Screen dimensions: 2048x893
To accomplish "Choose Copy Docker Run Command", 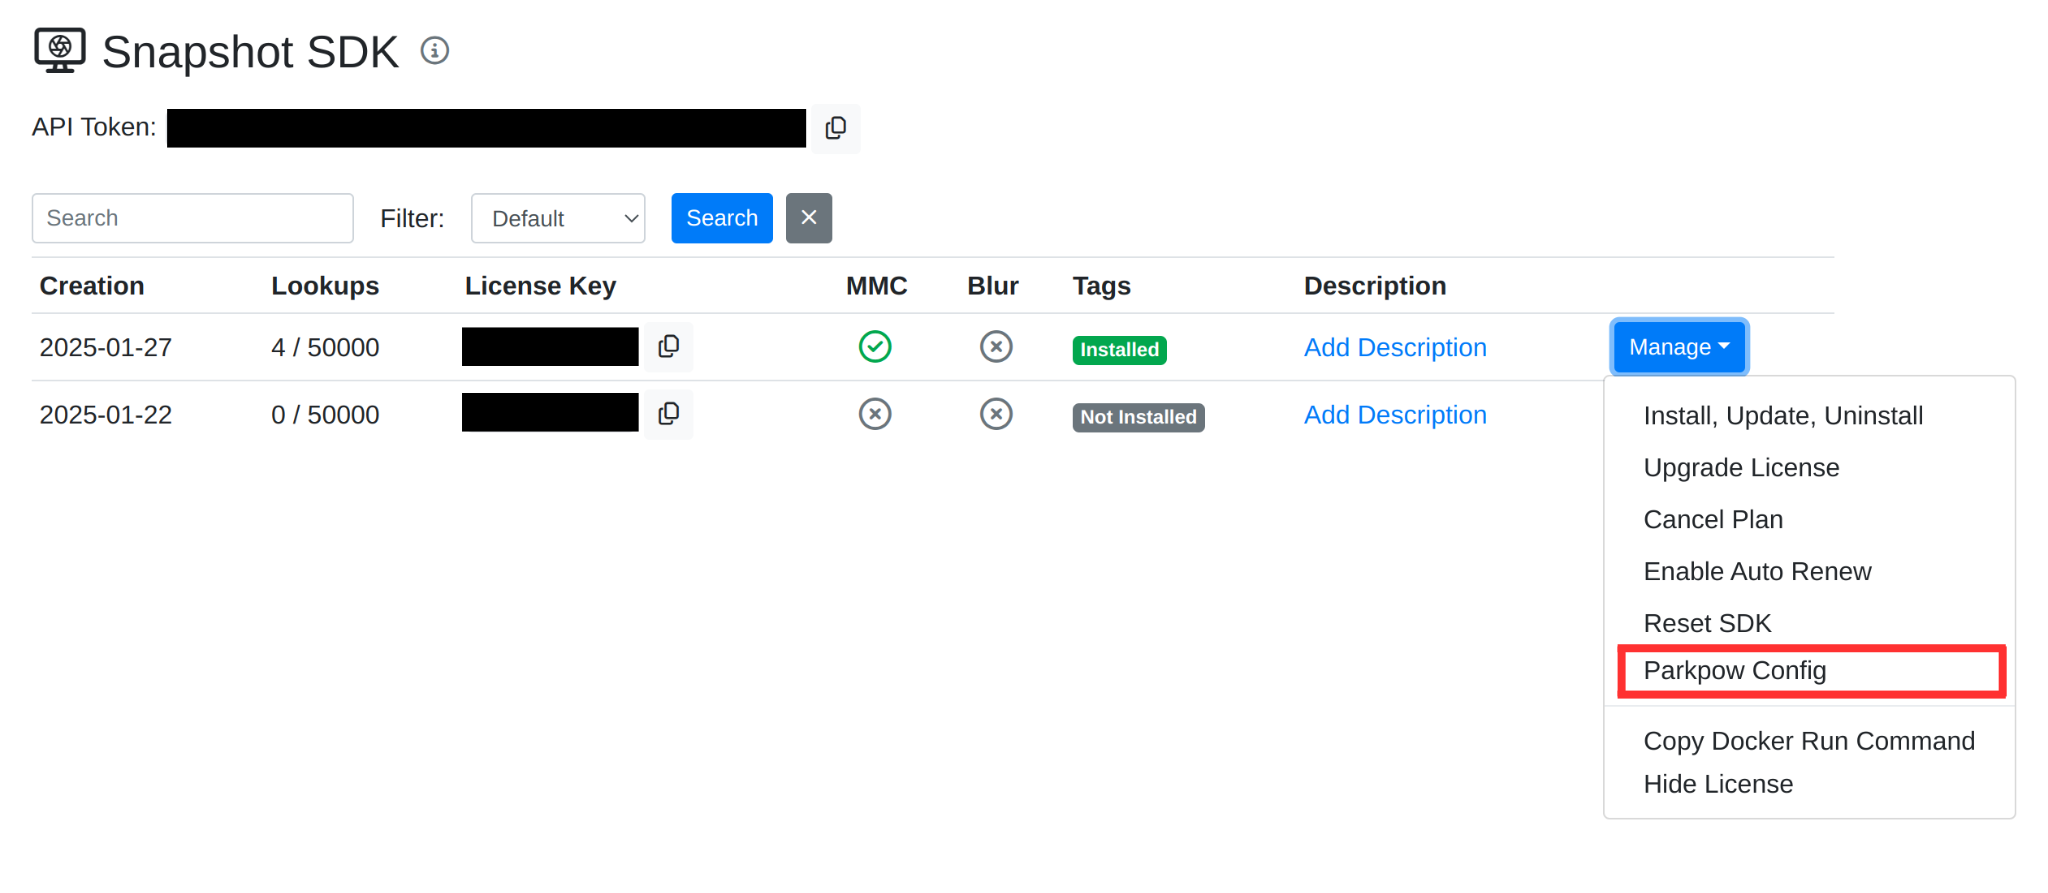I will click(1809, 741).
